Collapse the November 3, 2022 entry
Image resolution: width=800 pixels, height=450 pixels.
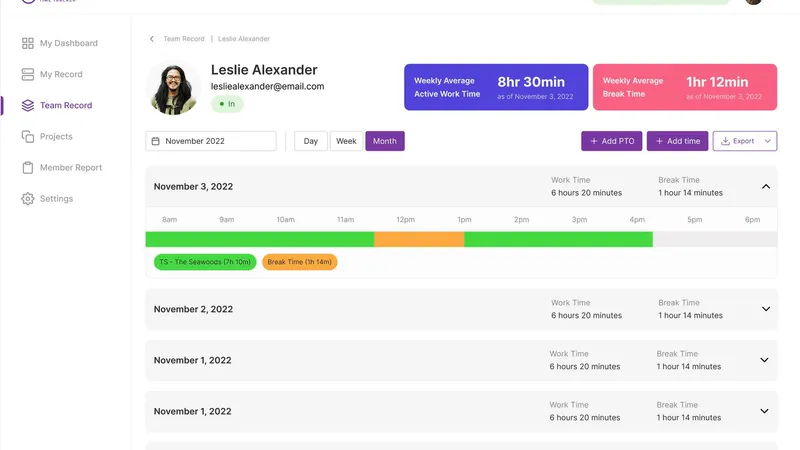pyautogui.click(x=766, y=187)
